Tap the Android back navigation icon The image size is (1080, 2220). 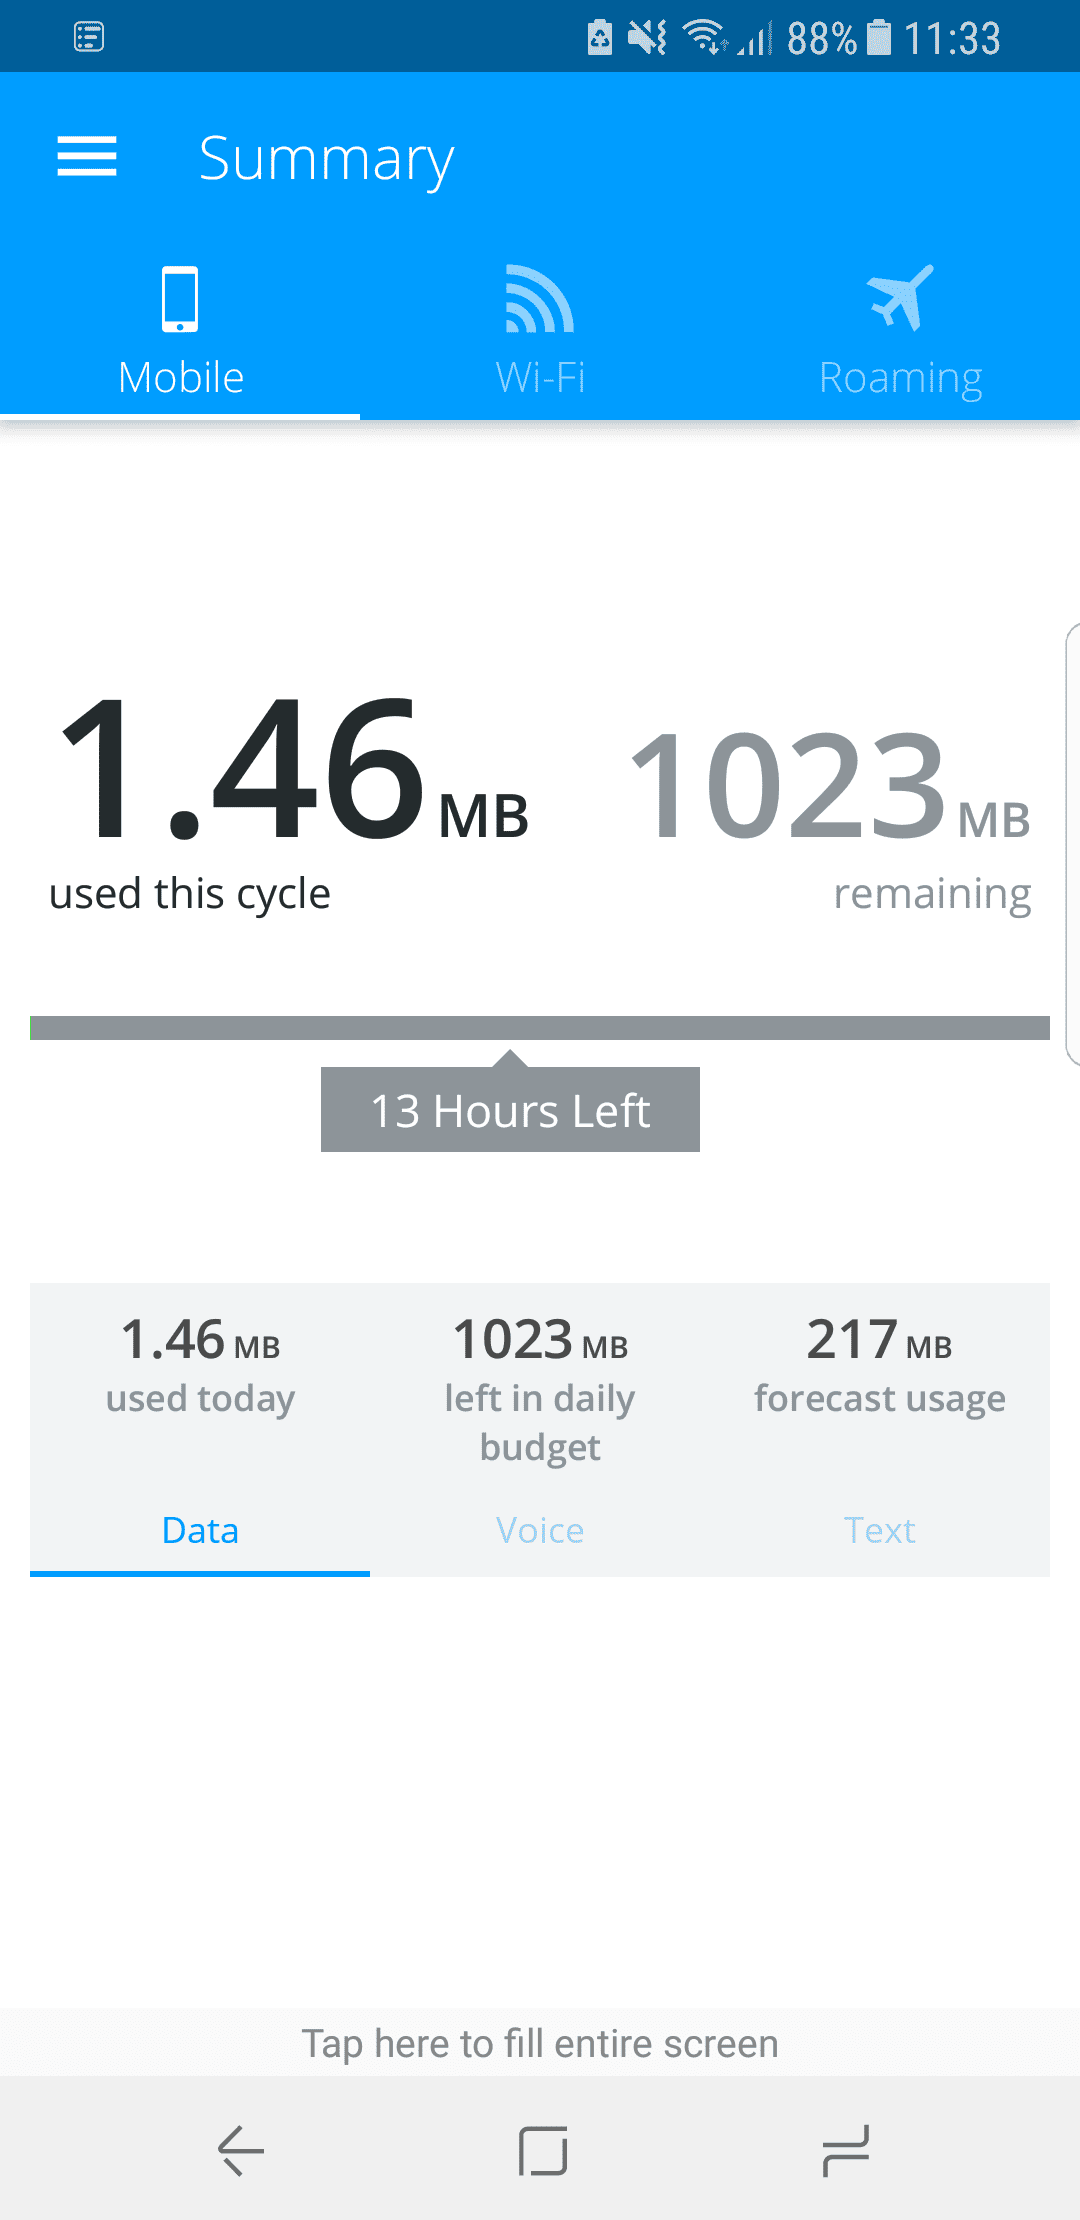pyautogui.click(x=241, y=2150)
